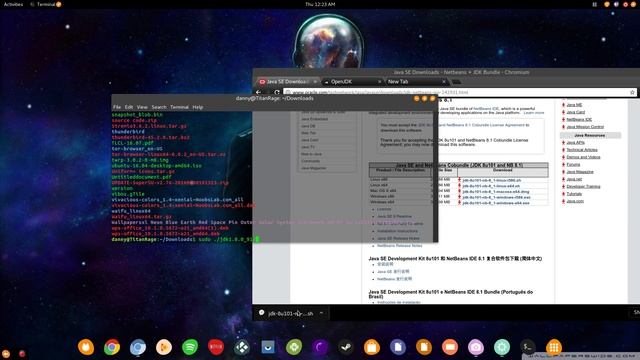
Task: Open the Help menu in Terminal
Action: point(198,107)
